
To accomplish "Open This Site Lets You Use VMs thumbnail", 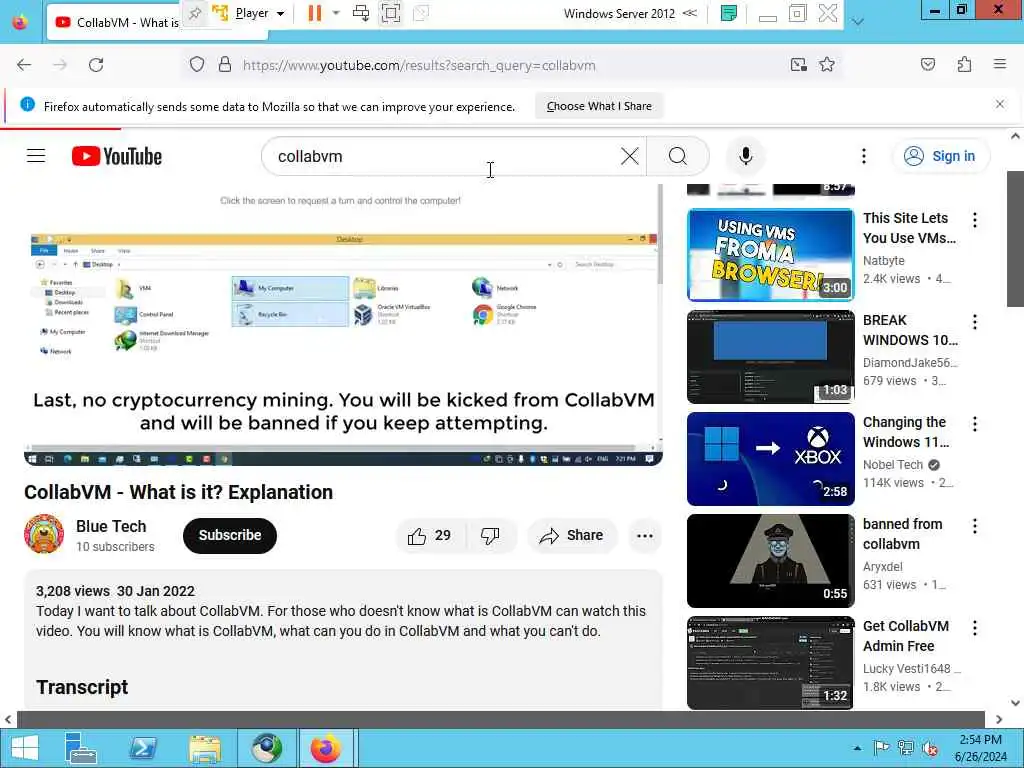I will [x=771, y=255].
